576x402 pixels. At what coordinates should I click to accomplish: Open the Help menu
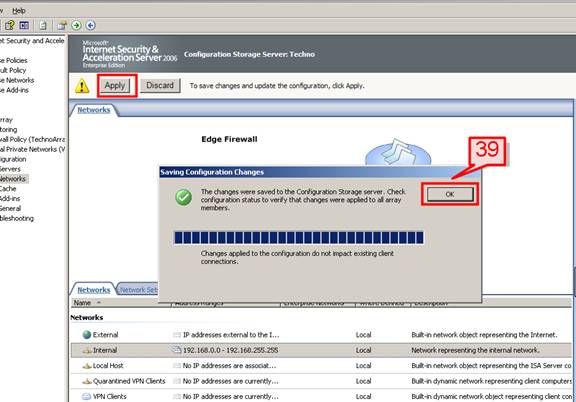(x=19, y=11)
